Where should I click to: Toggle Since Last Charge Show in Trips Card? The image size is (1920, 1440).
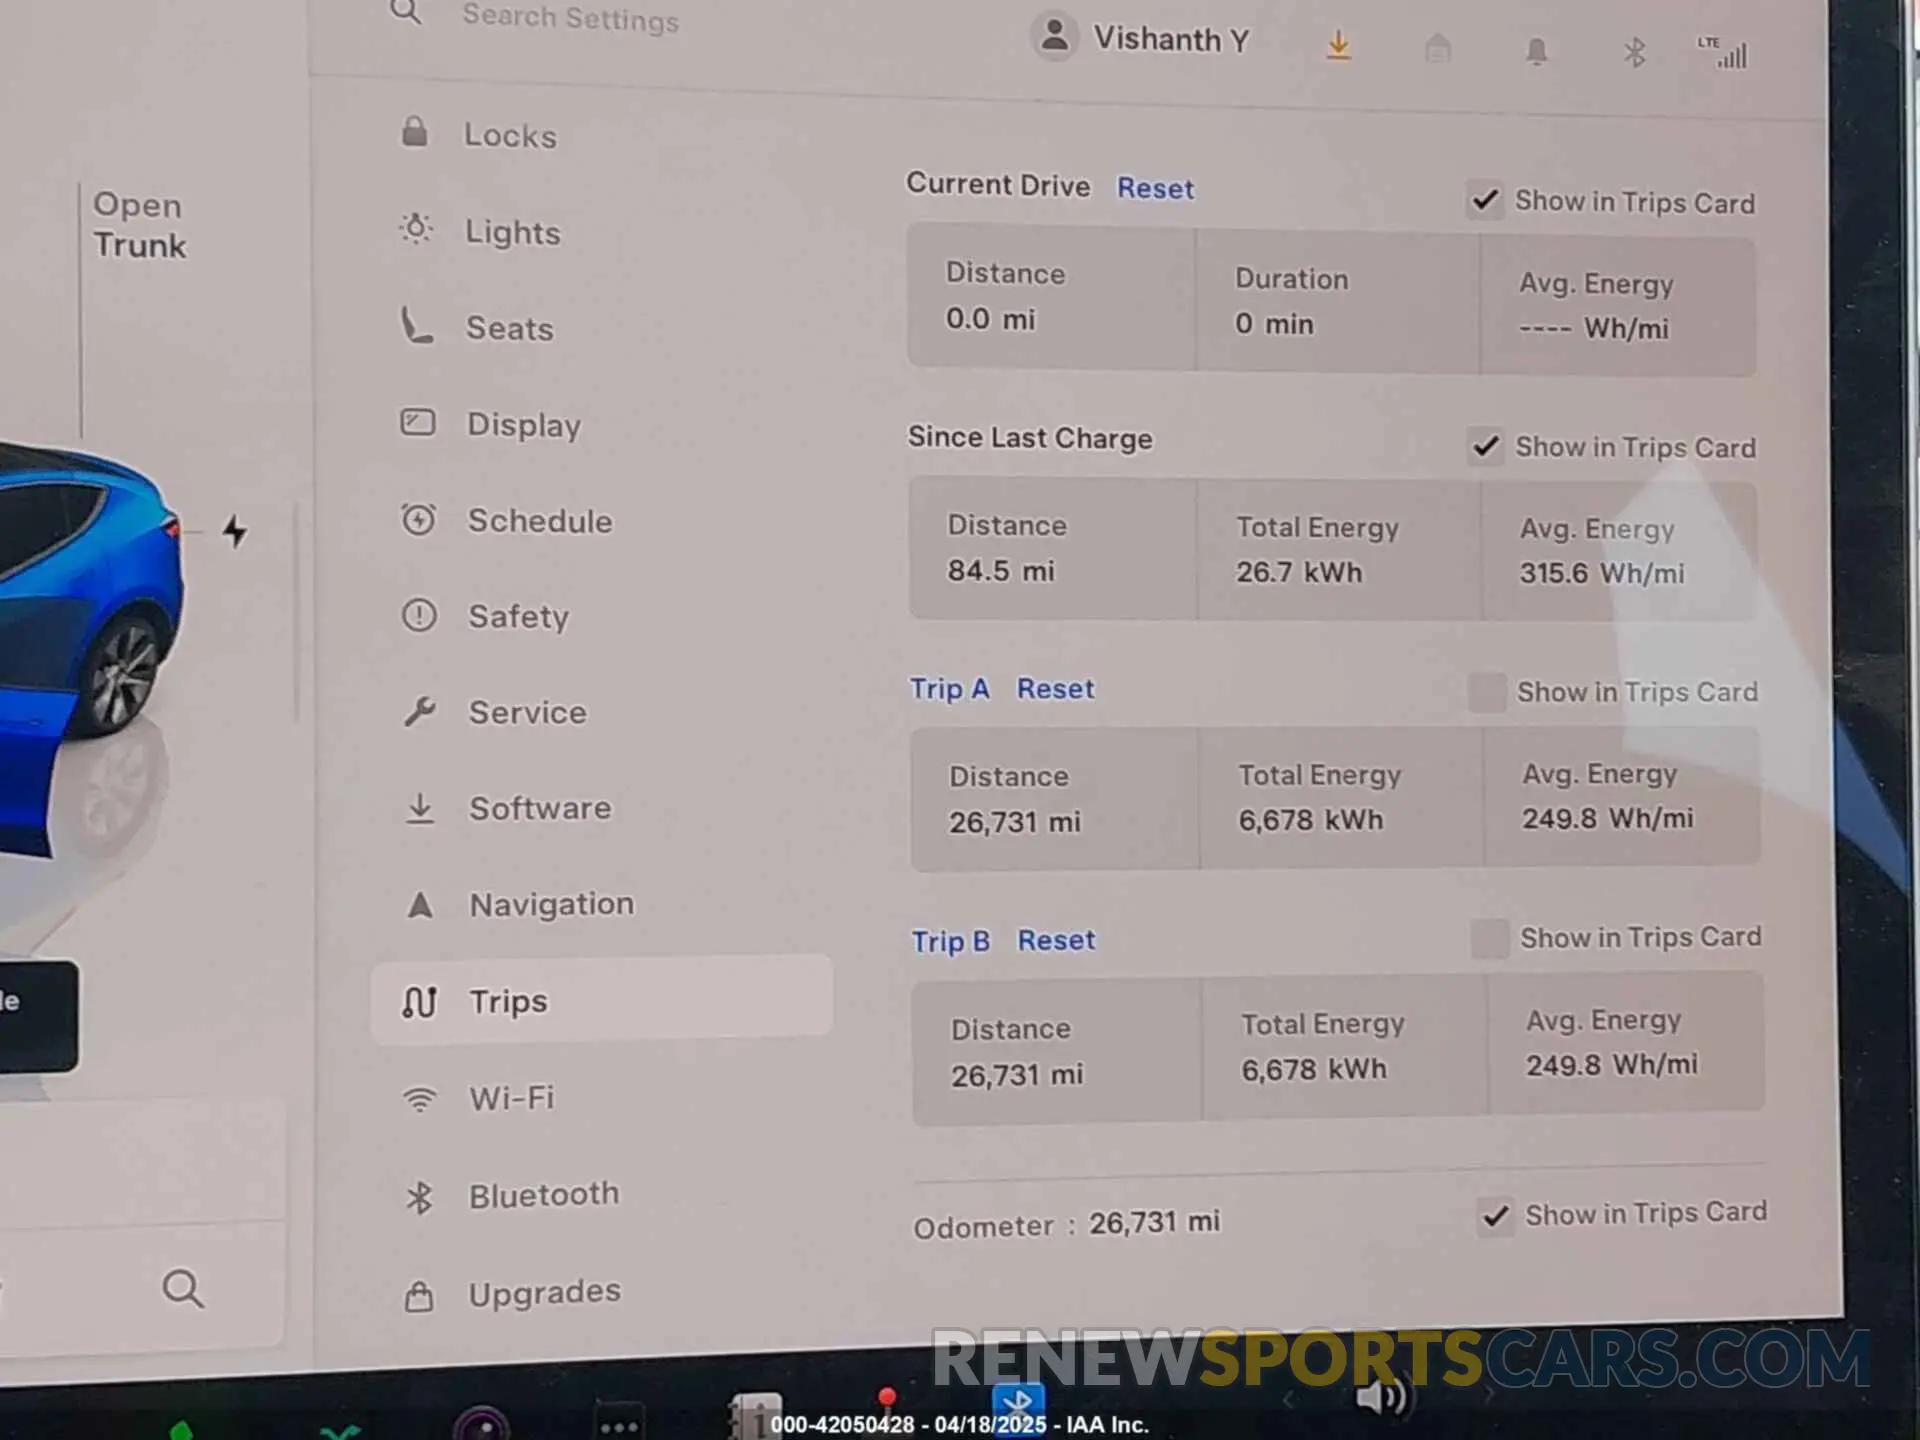tap(1486, 446)
